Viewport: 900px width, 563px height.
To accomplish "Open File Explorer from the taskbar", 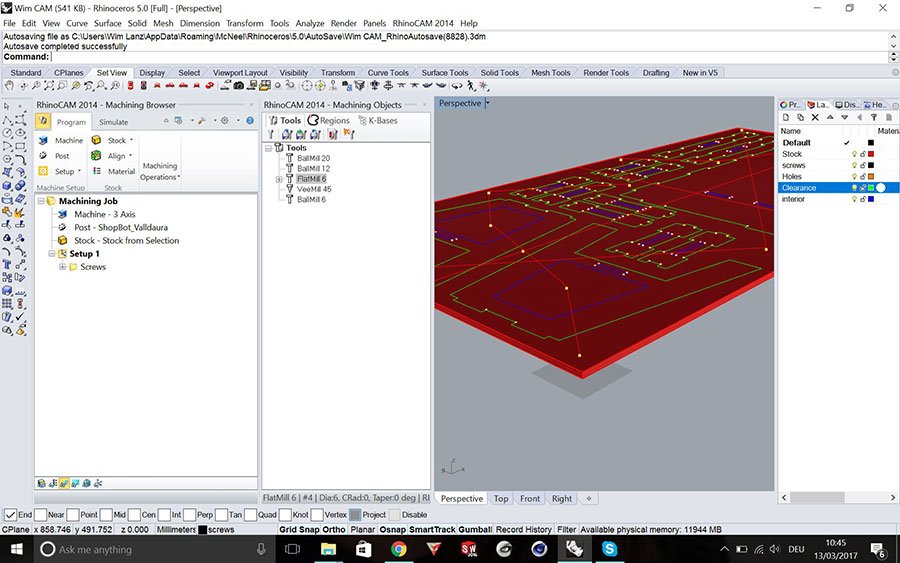I will (328, 549).
